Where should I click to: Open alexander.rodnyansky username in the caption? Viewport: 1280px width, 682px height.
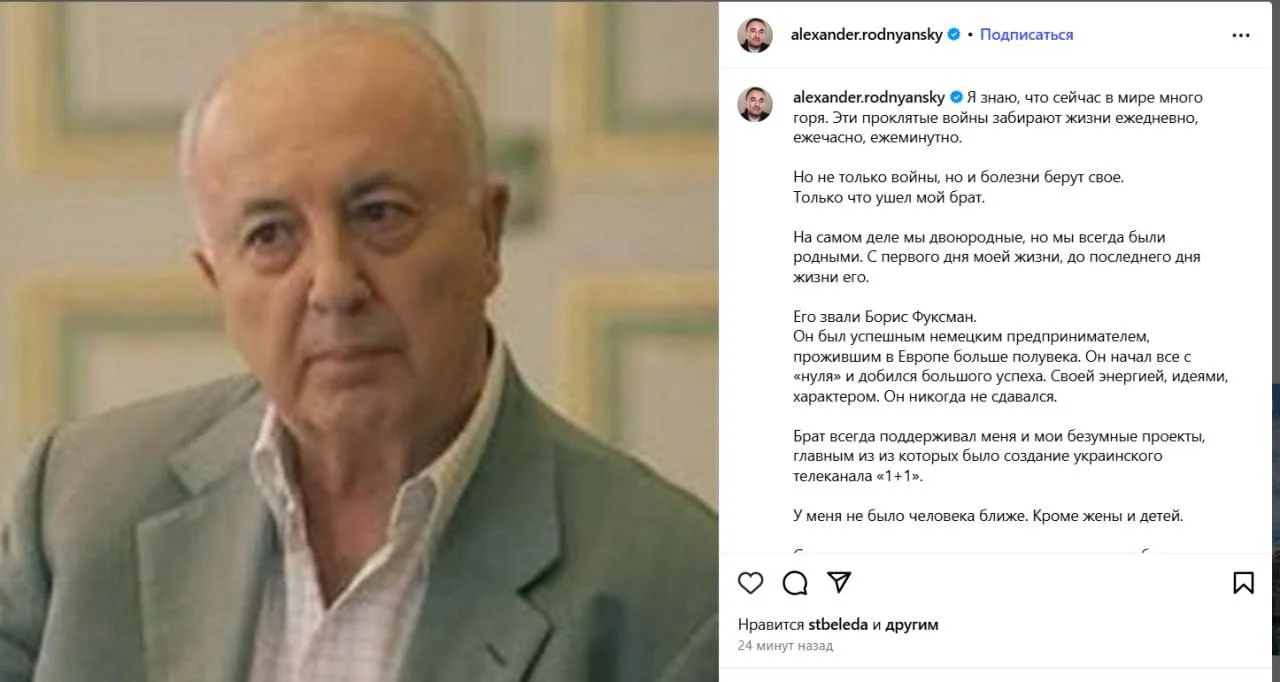click(x=869, y=97)
